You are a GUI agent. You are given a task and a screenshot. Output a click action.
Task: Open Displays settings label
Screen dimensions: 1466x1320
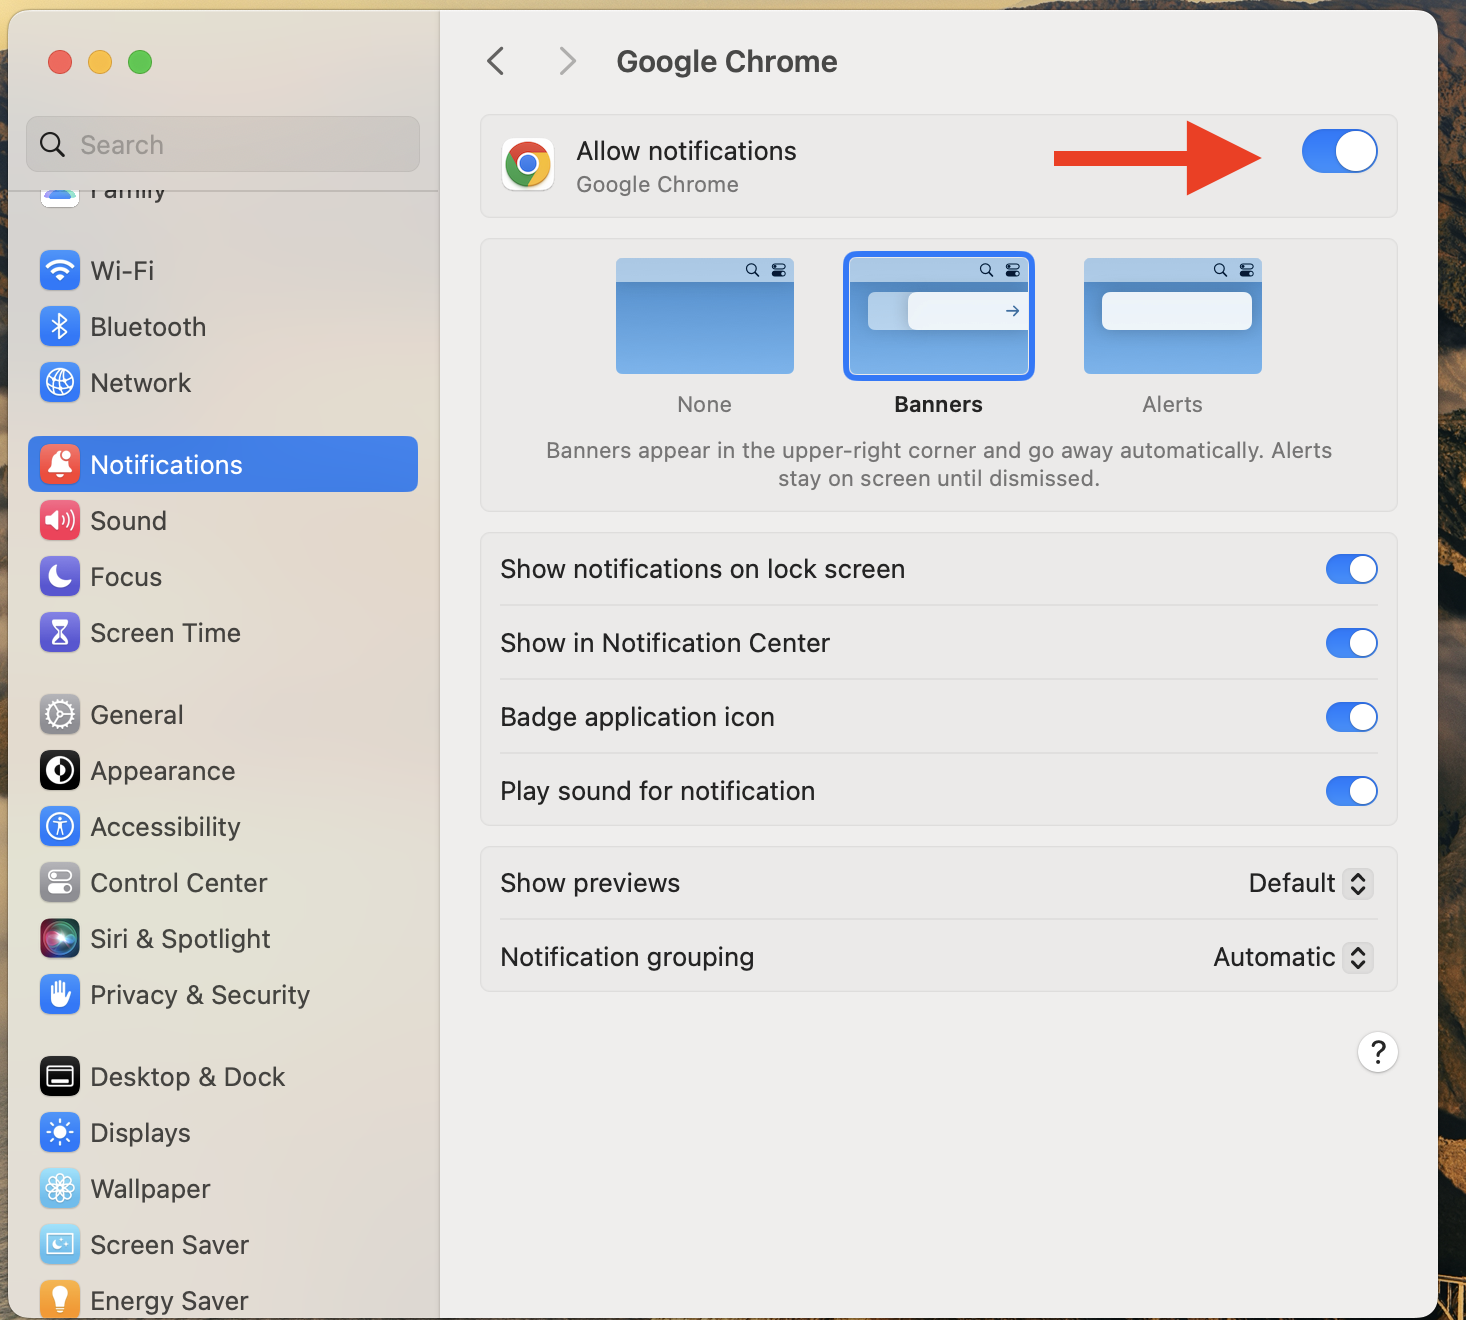point(140,1133)
